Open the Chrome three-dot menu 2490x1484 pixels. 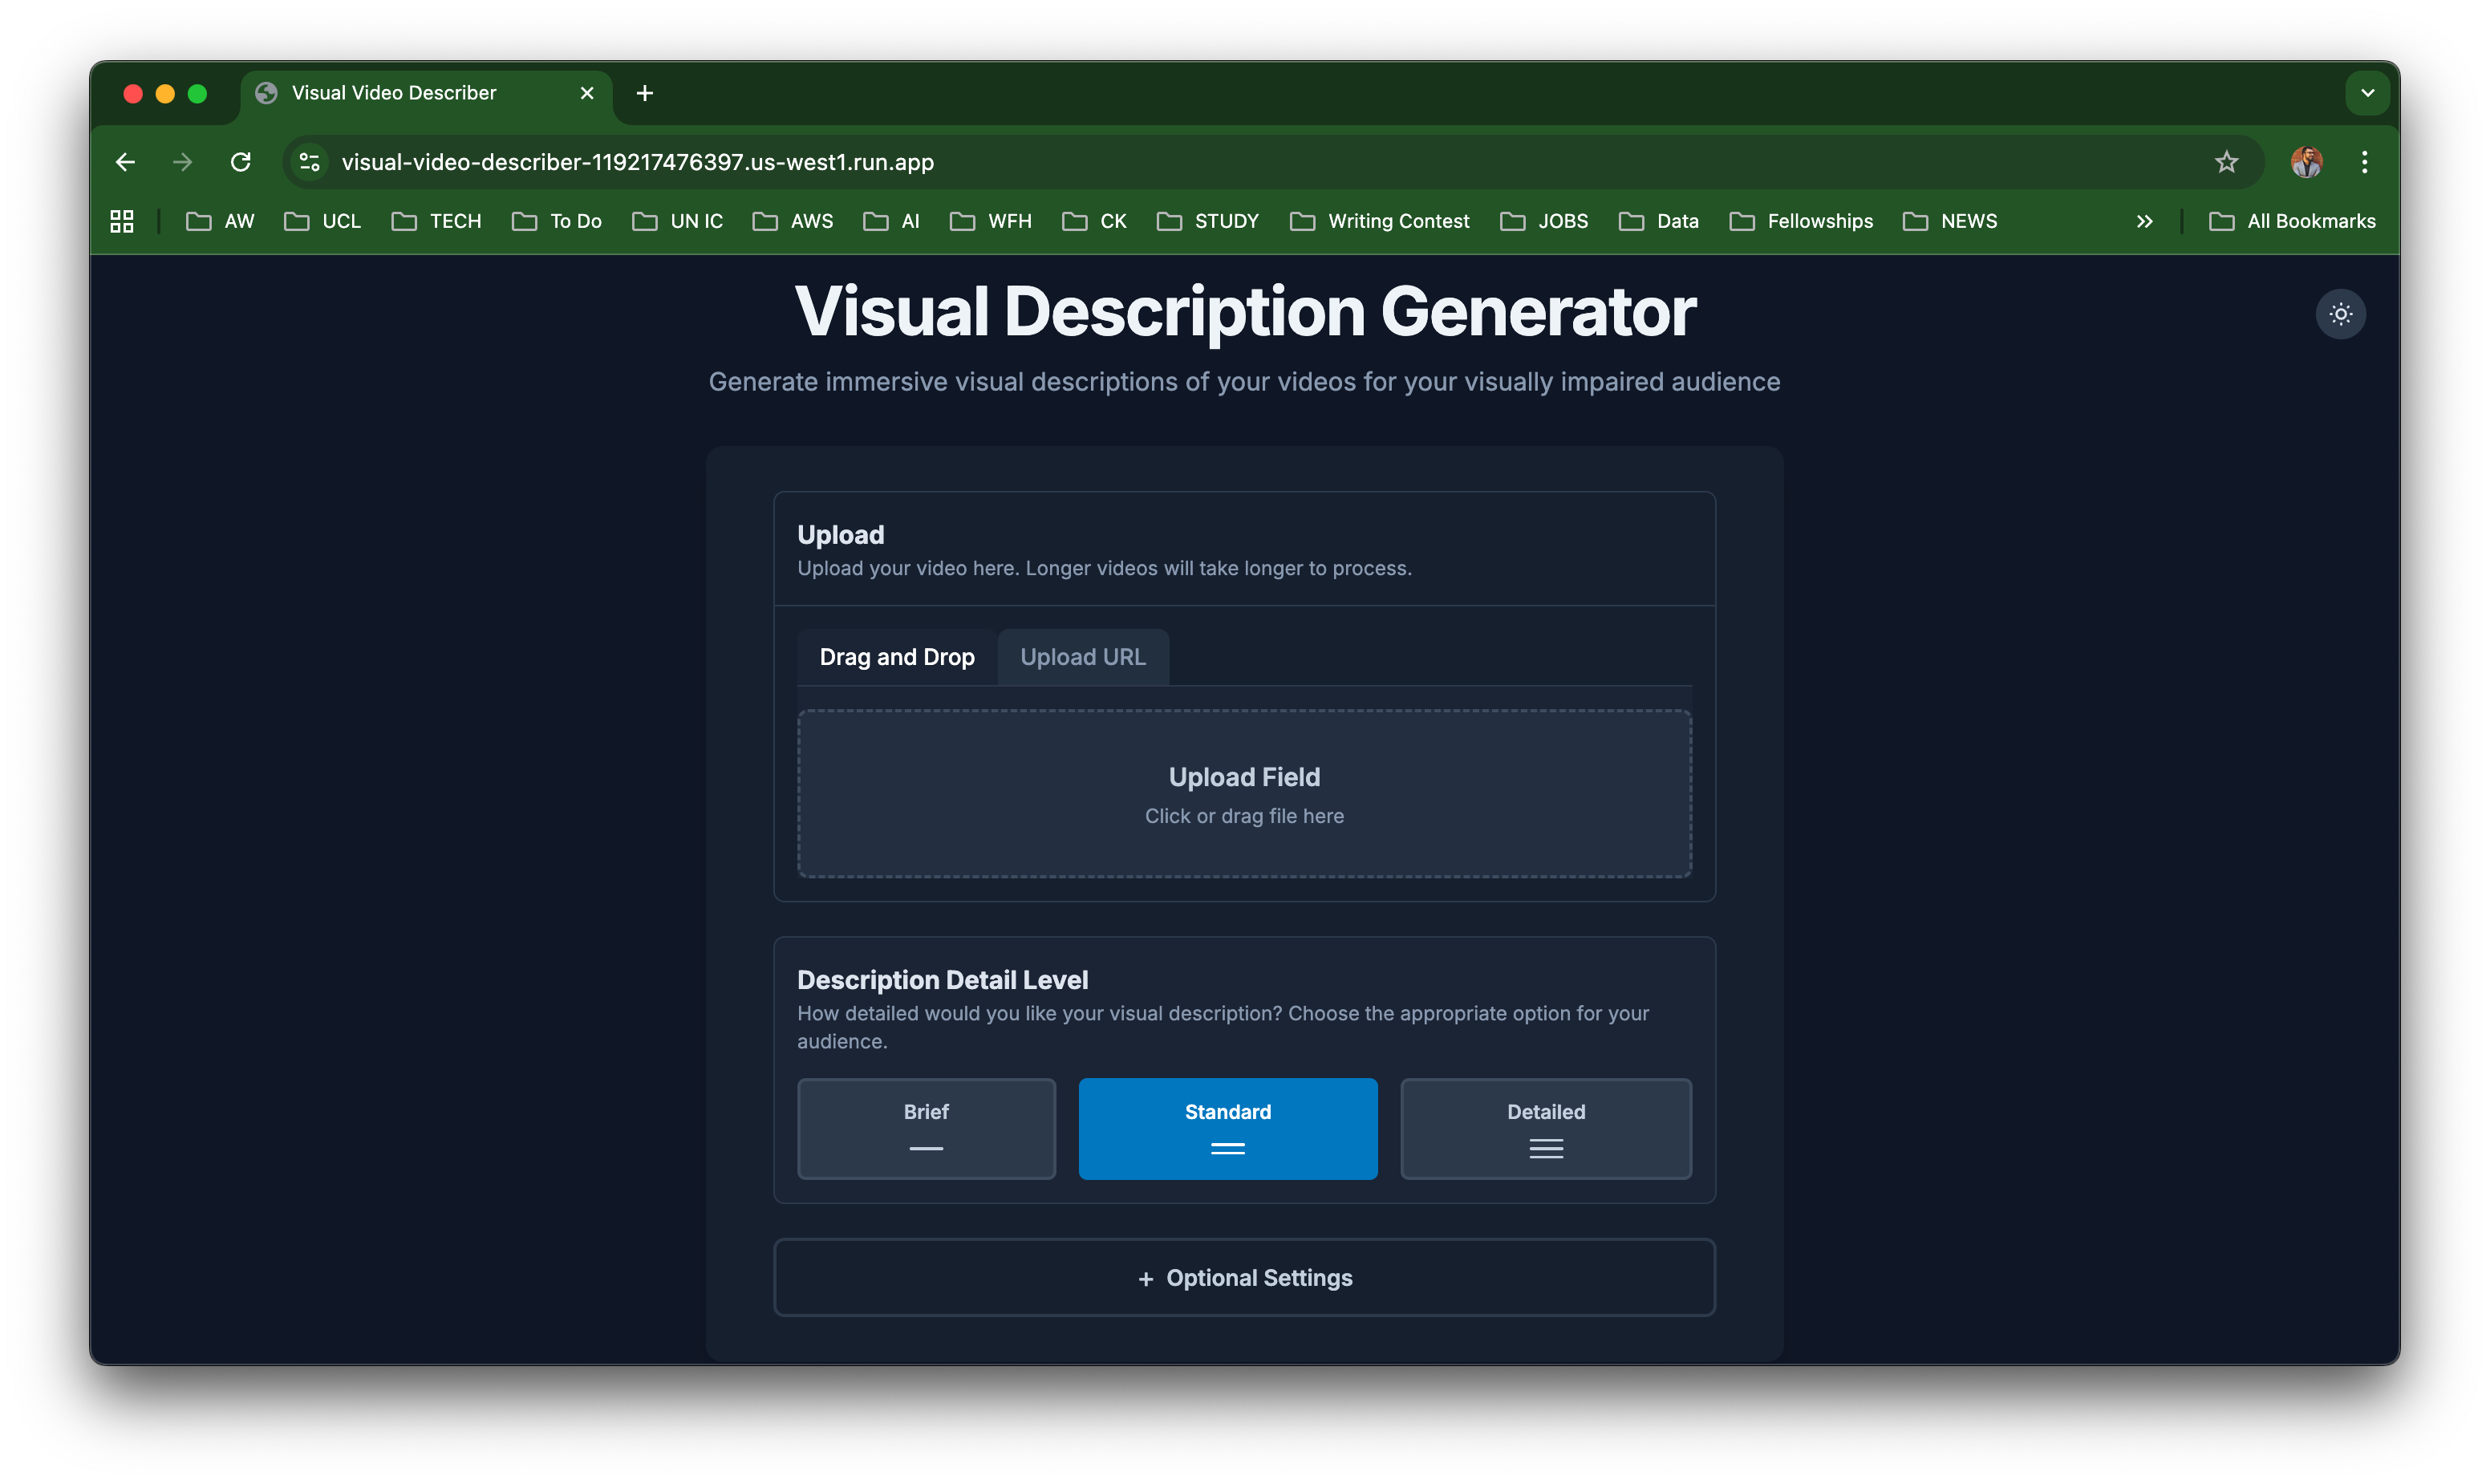pos(2364,162)
